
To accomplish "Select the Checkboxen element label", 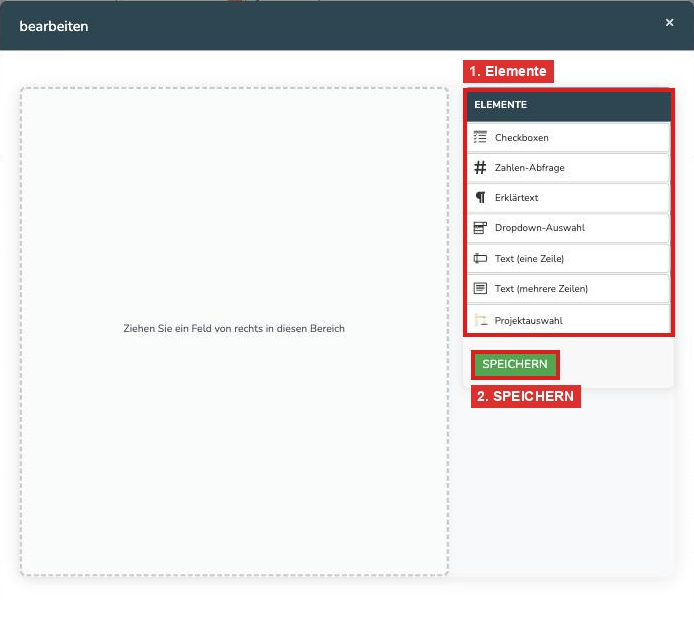I will click(521, 138).
